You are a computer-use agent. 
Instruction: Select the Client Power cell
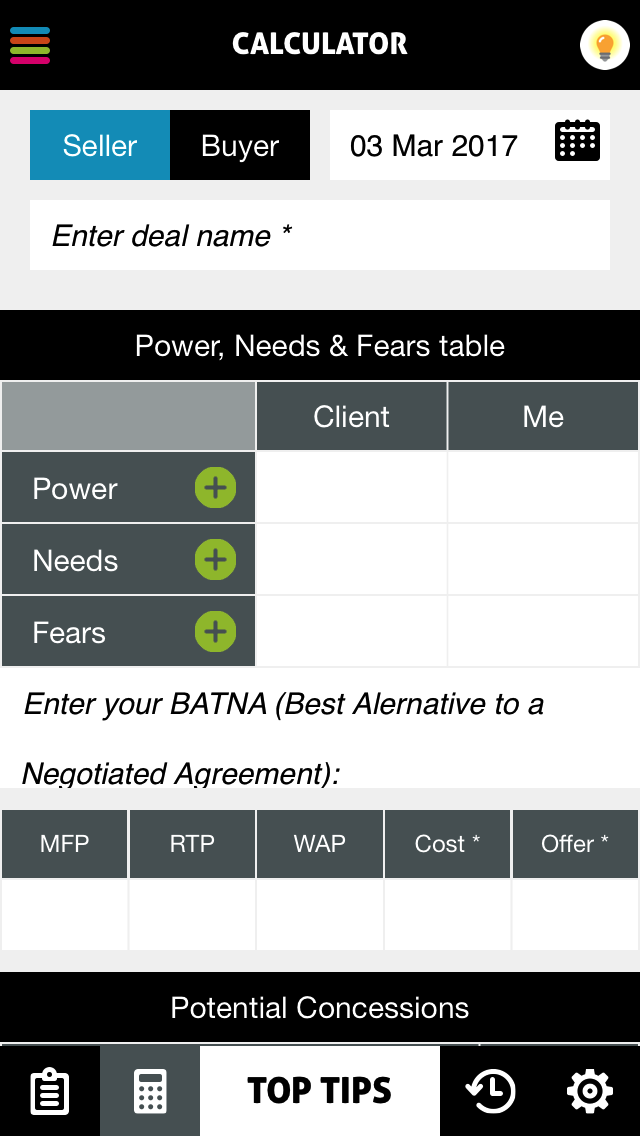[351, 488]
